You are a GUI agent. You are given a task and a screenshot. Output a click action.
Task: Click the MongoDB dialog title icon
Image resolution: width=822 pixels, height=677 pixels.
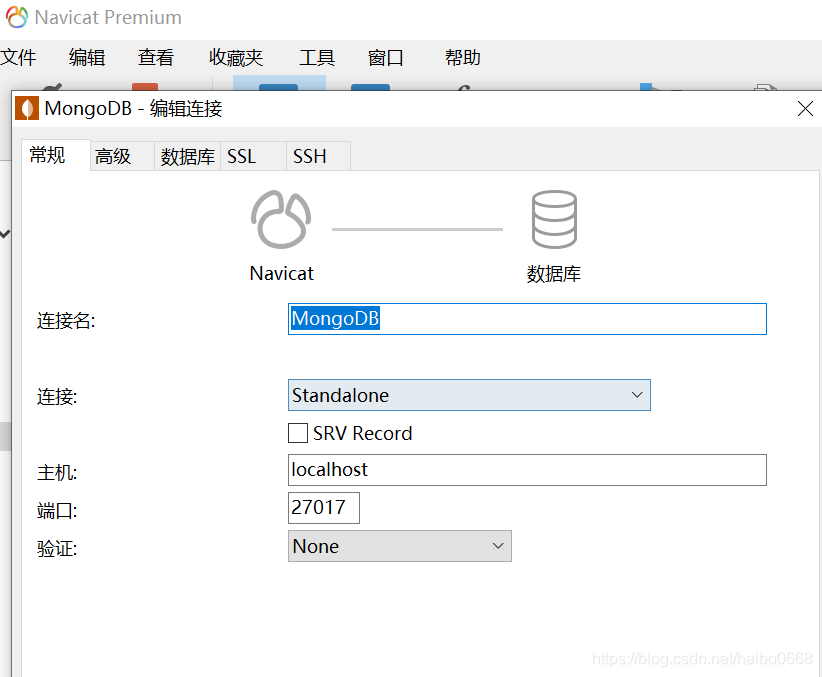(26, 108)
